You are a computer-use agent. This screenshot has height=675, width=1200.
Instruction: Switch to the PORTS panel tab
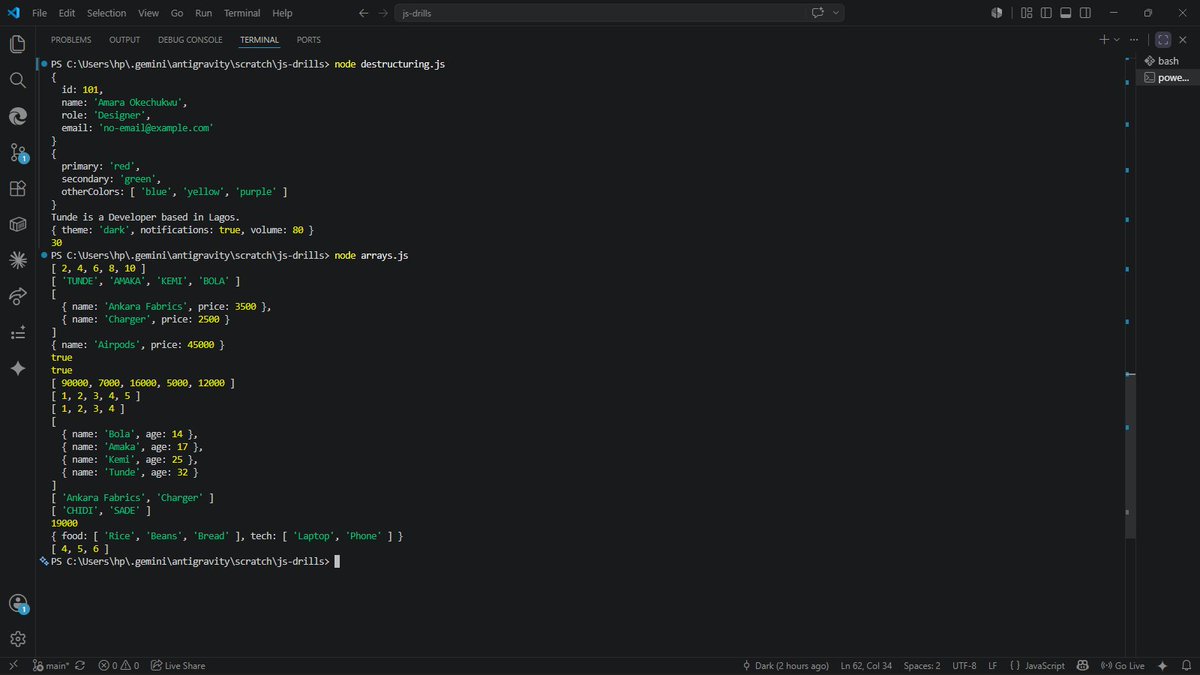tap(309, 40)
